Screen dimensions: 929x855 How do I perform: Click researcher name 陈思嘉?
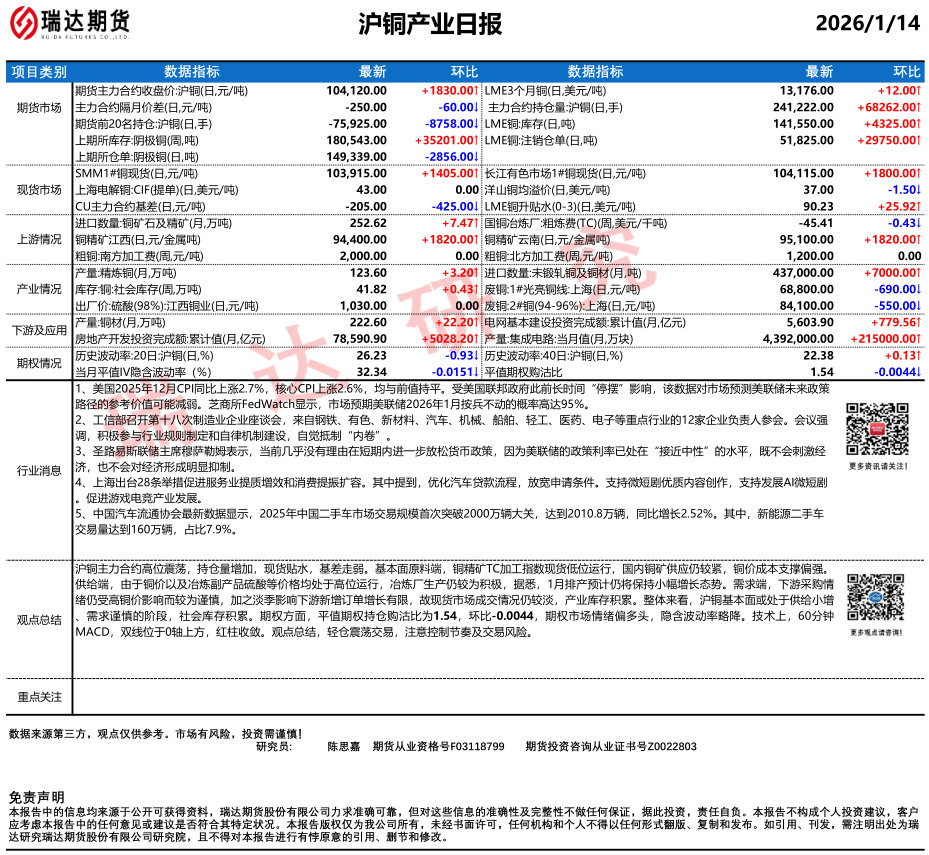(343, 746)
